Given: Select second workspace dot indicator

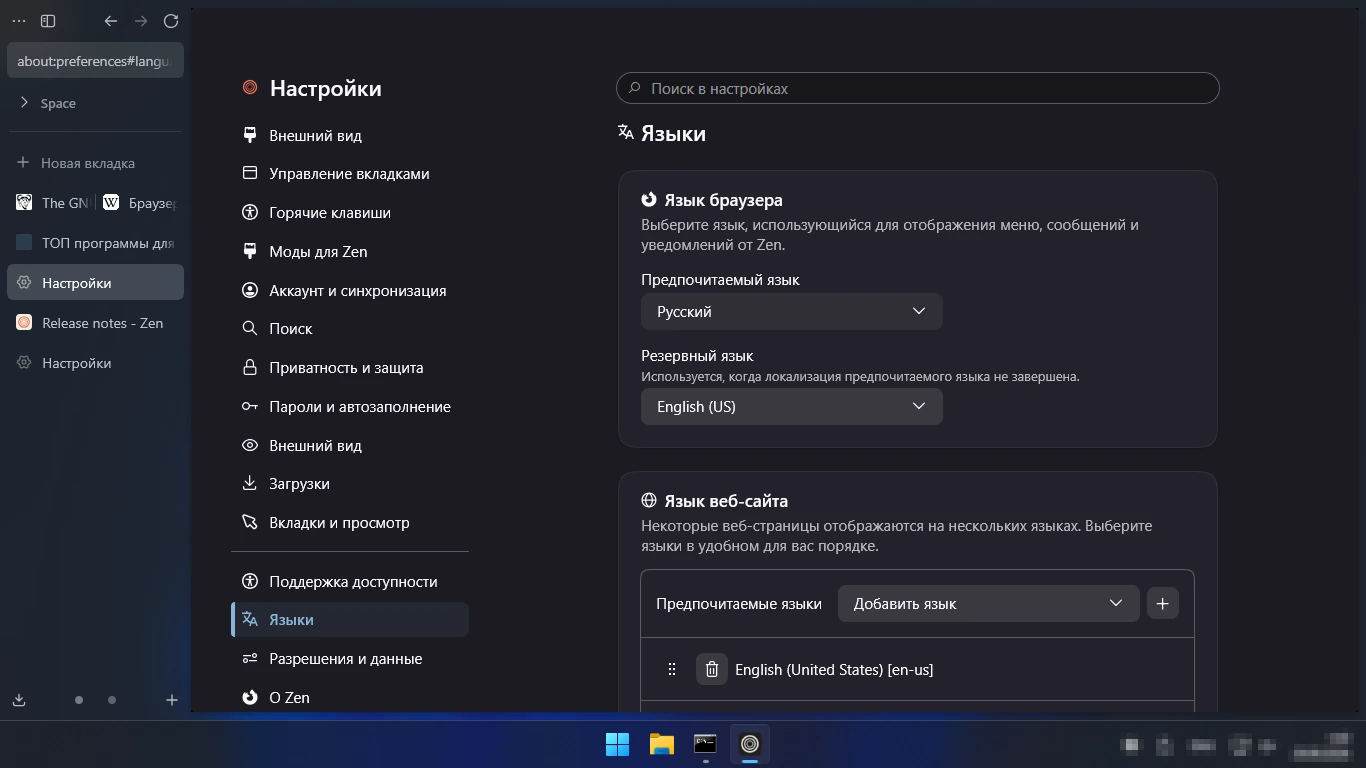Looking at the screenshot, I should (112, 700).
